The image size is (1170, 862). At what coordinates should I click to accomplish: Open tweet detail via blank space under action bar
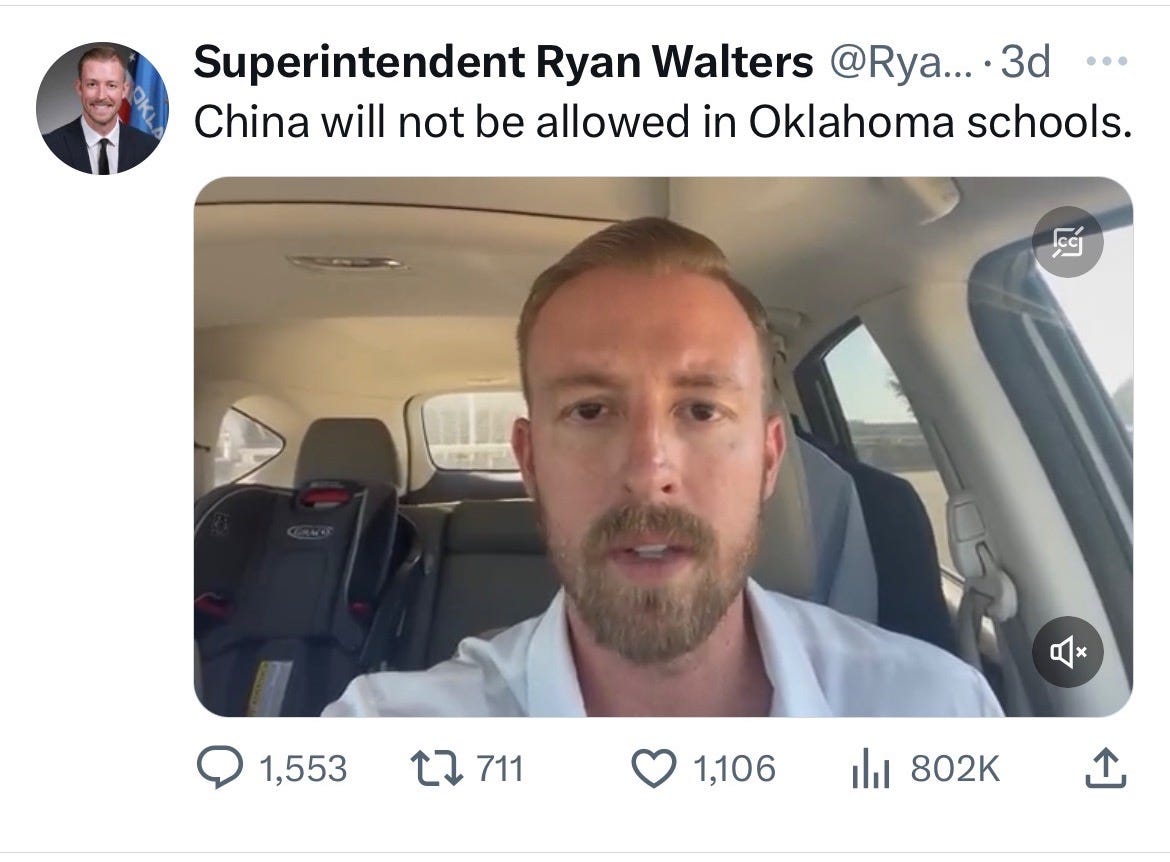coord(663,825)
